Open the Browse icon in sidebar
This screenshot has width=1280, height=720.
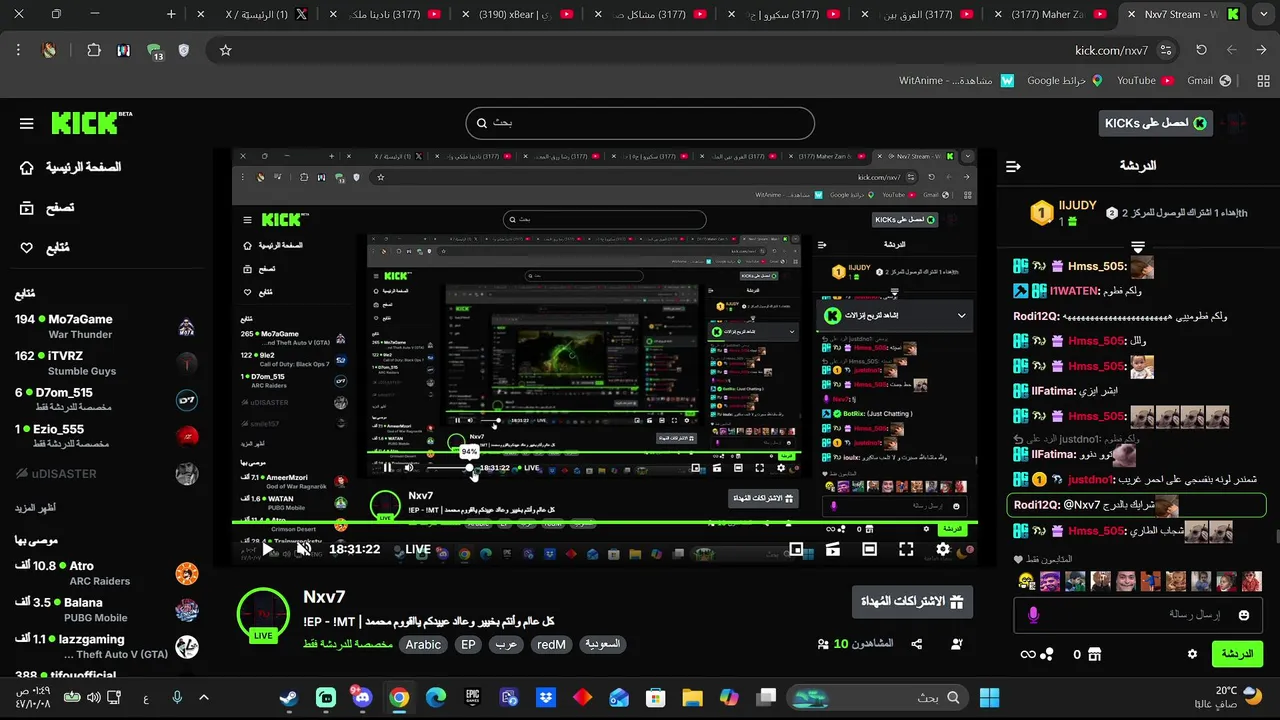tap(27, 208)
